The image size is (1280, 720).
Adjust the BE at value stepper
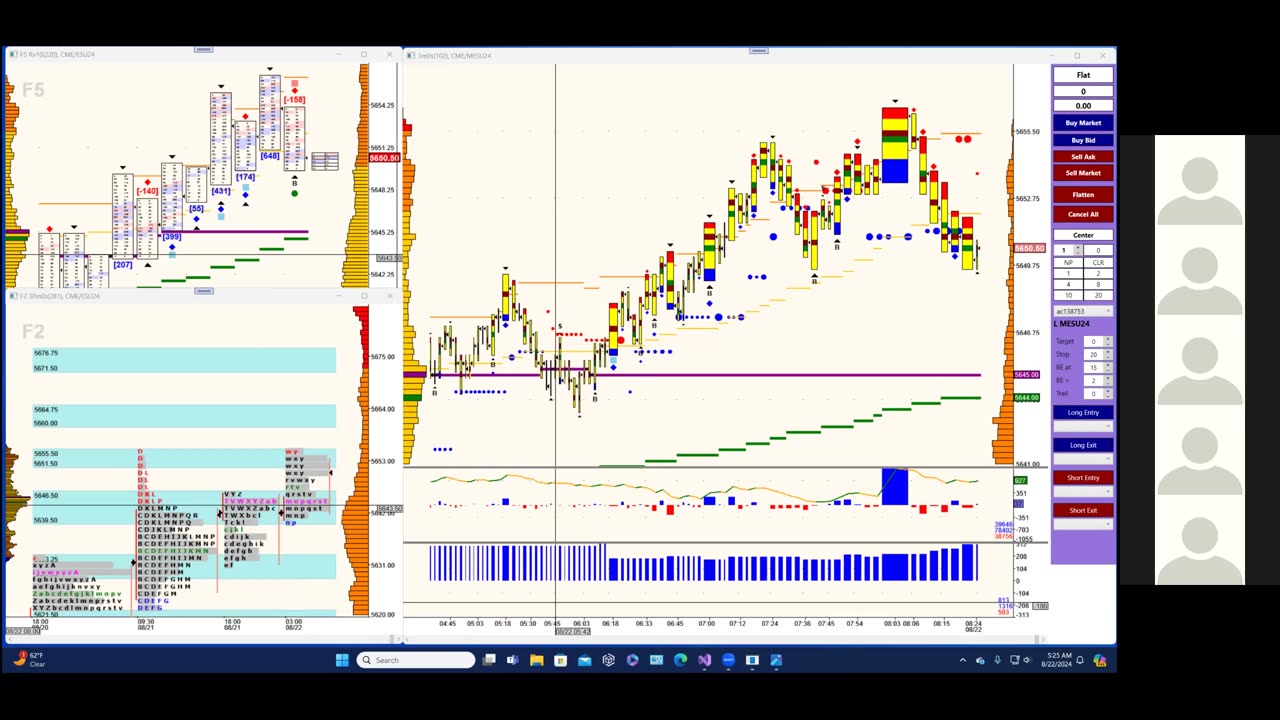[x=1108, y=367]
